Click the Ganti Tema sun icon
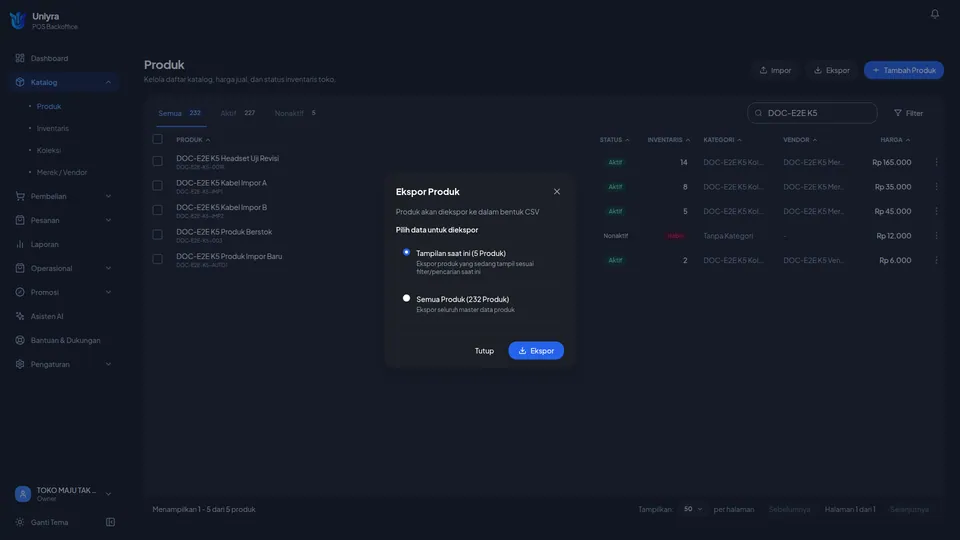This screenshot has width=960, height=540. [x=20, y=522]
